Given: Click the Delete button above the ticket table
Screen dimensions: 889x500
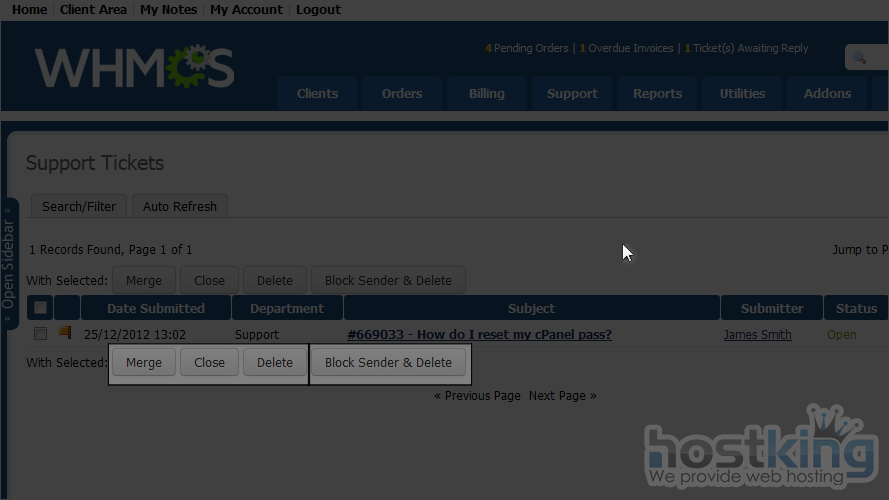Looking at the screenshot, I should point(275,281).
